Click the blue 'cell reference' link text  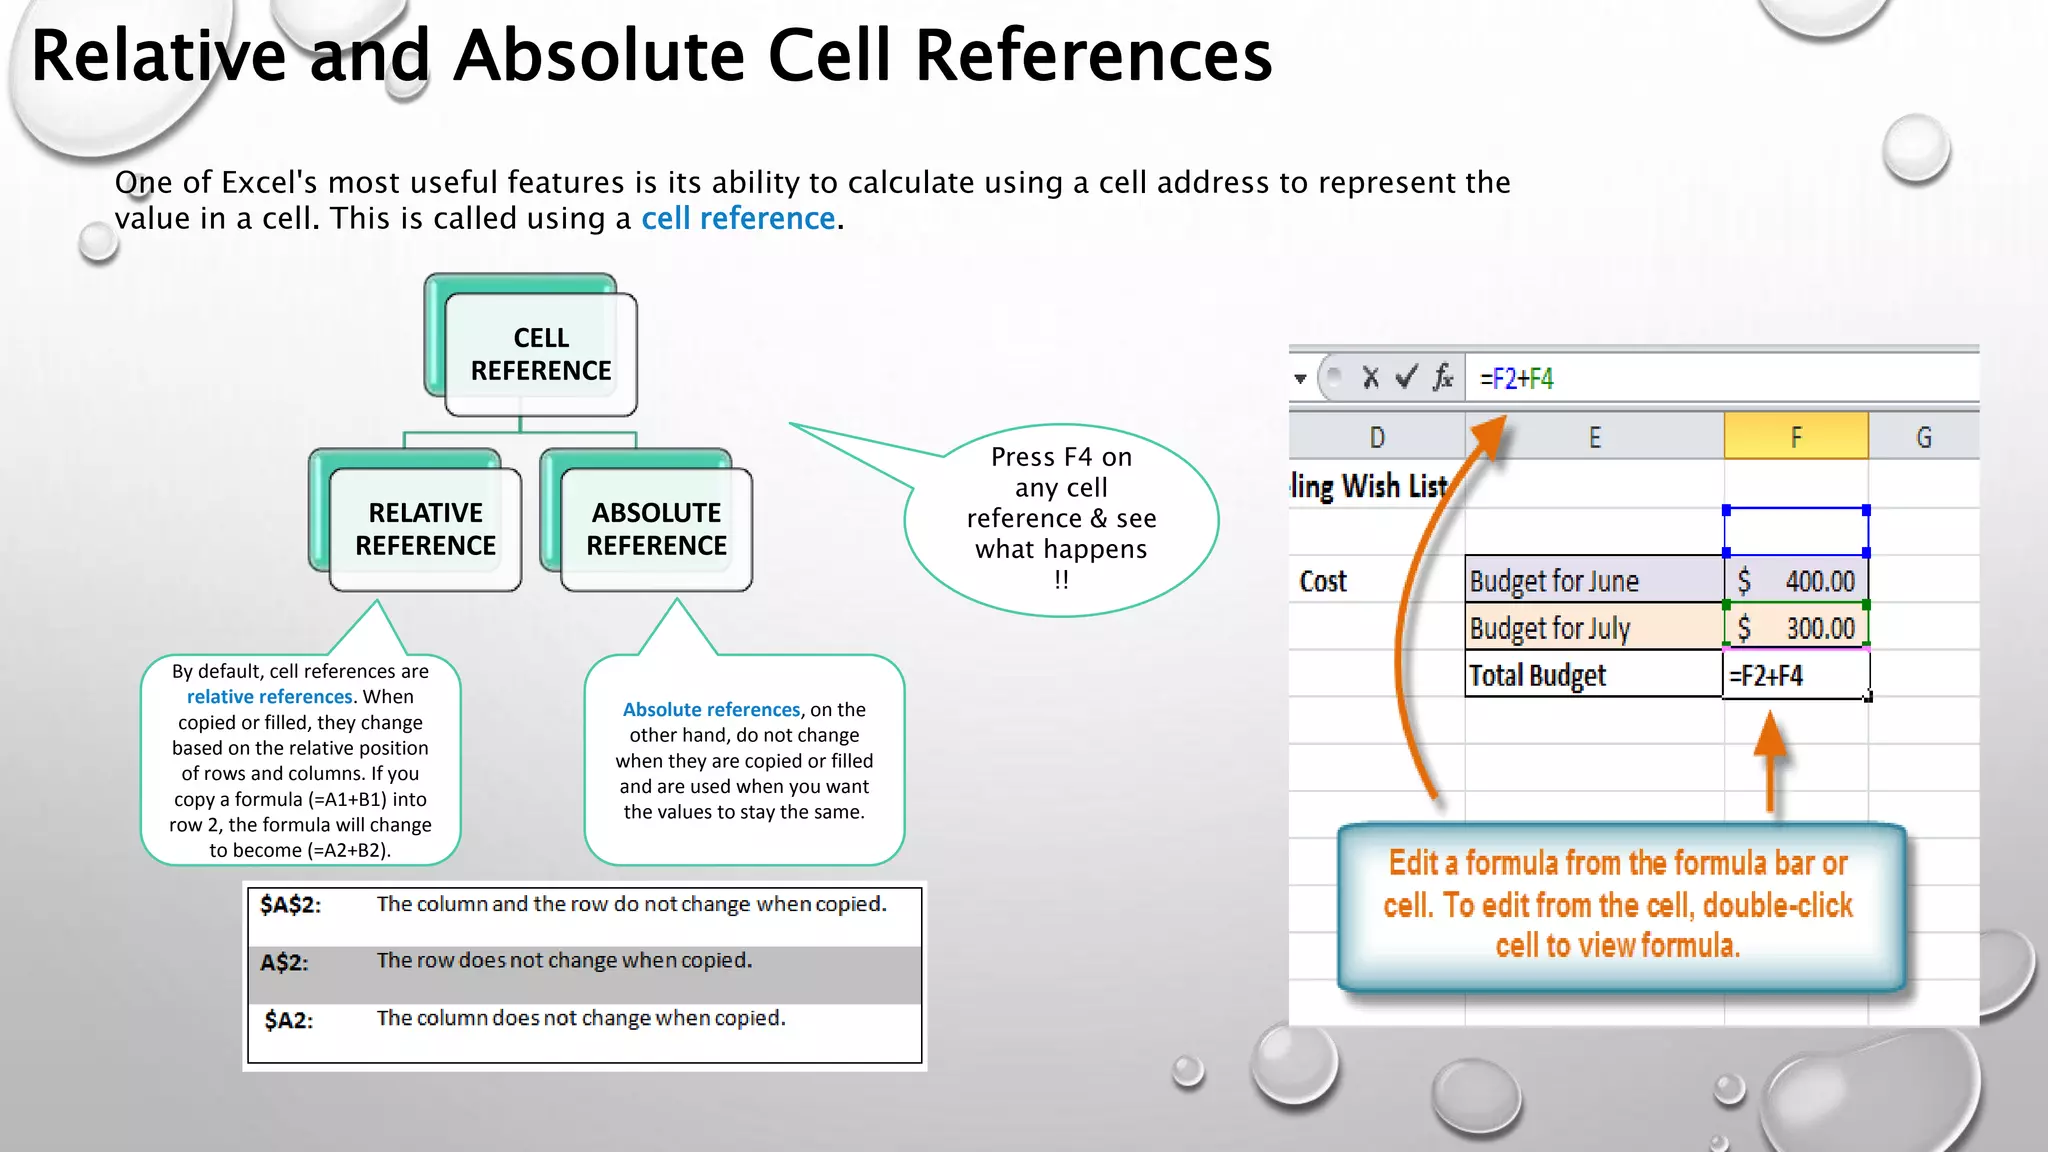pyautogui.click(x=738, y=218)
